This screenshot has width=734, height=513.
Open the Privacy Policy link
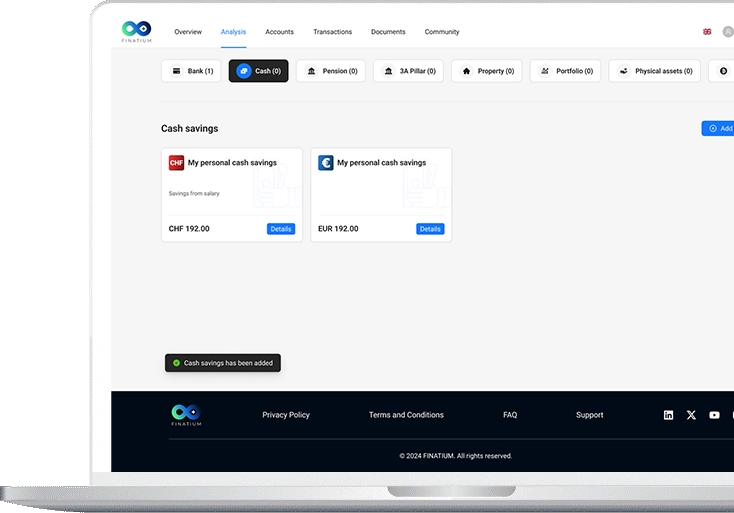pos(286,415)
